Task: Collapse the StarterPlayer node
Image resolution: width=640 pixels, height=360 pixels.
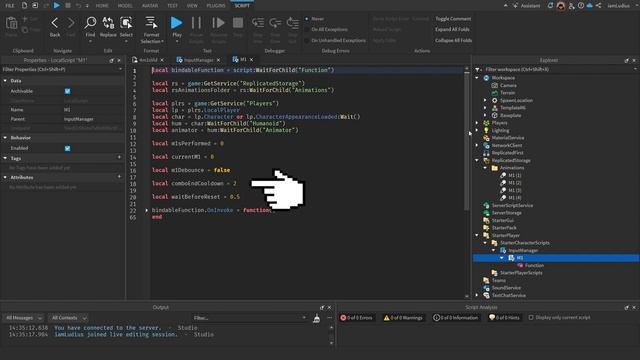Action: pyautogui.click(x=477, y=236)
